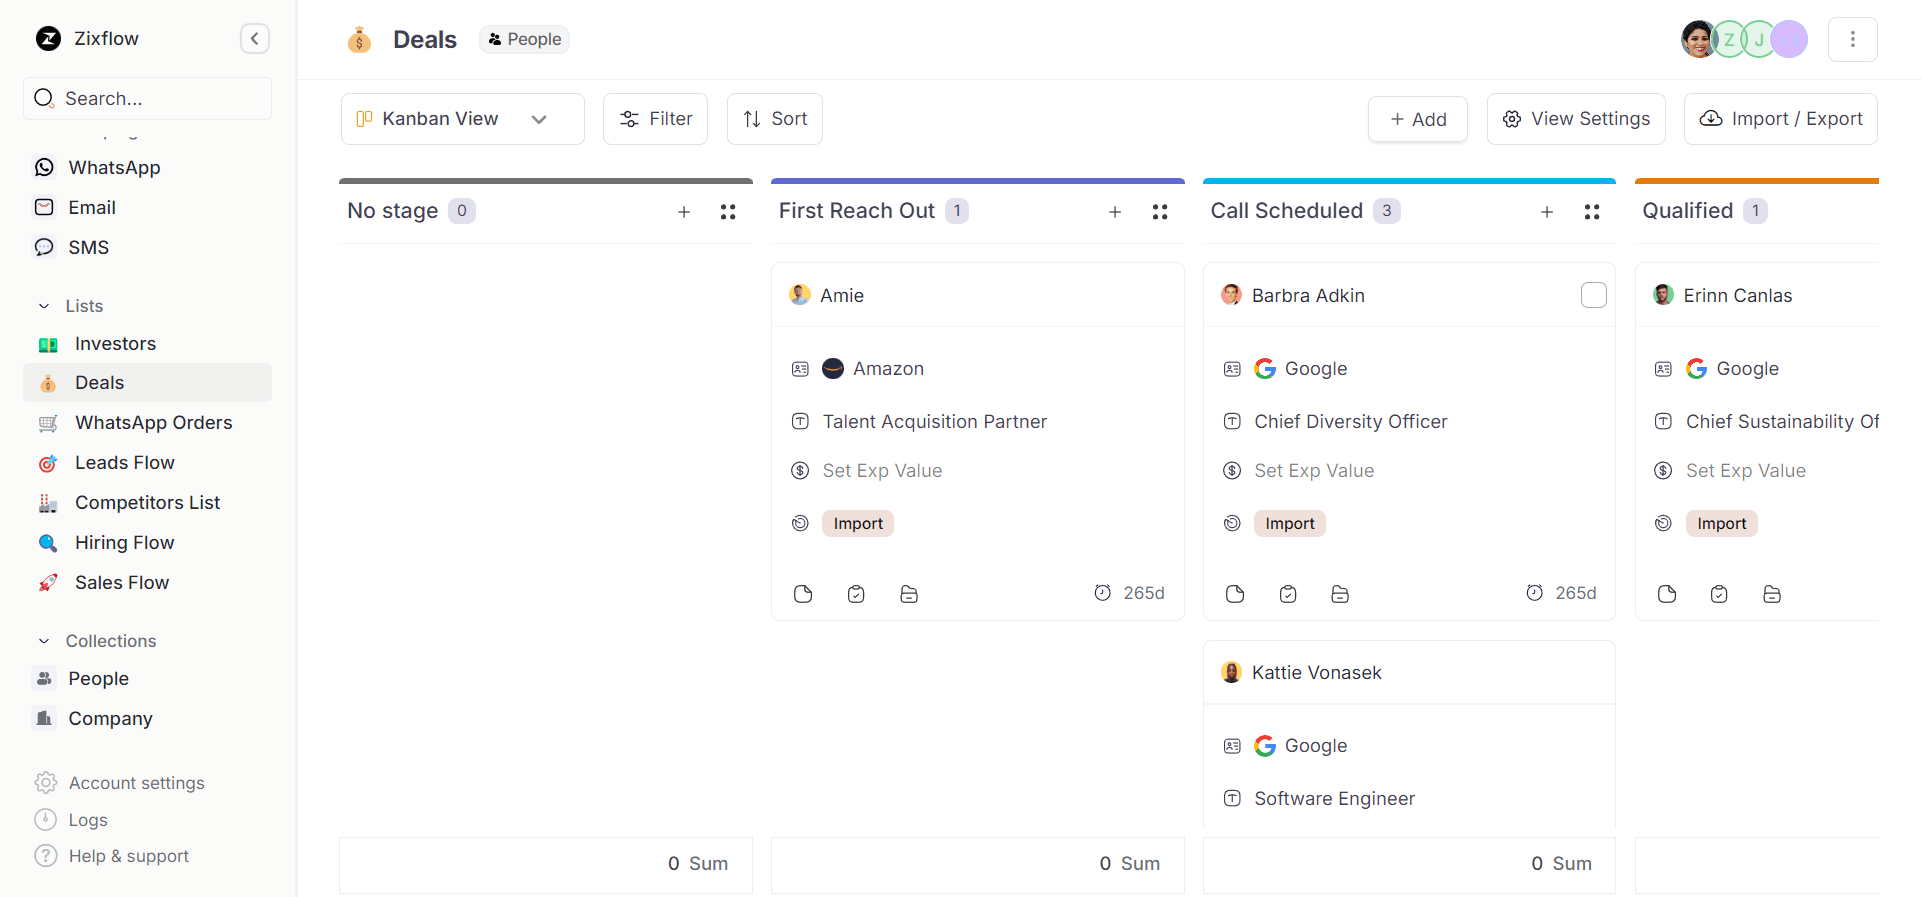Collapse the Collections section
The height and width of the screenshot is (897, 1921).
(44, 641)
